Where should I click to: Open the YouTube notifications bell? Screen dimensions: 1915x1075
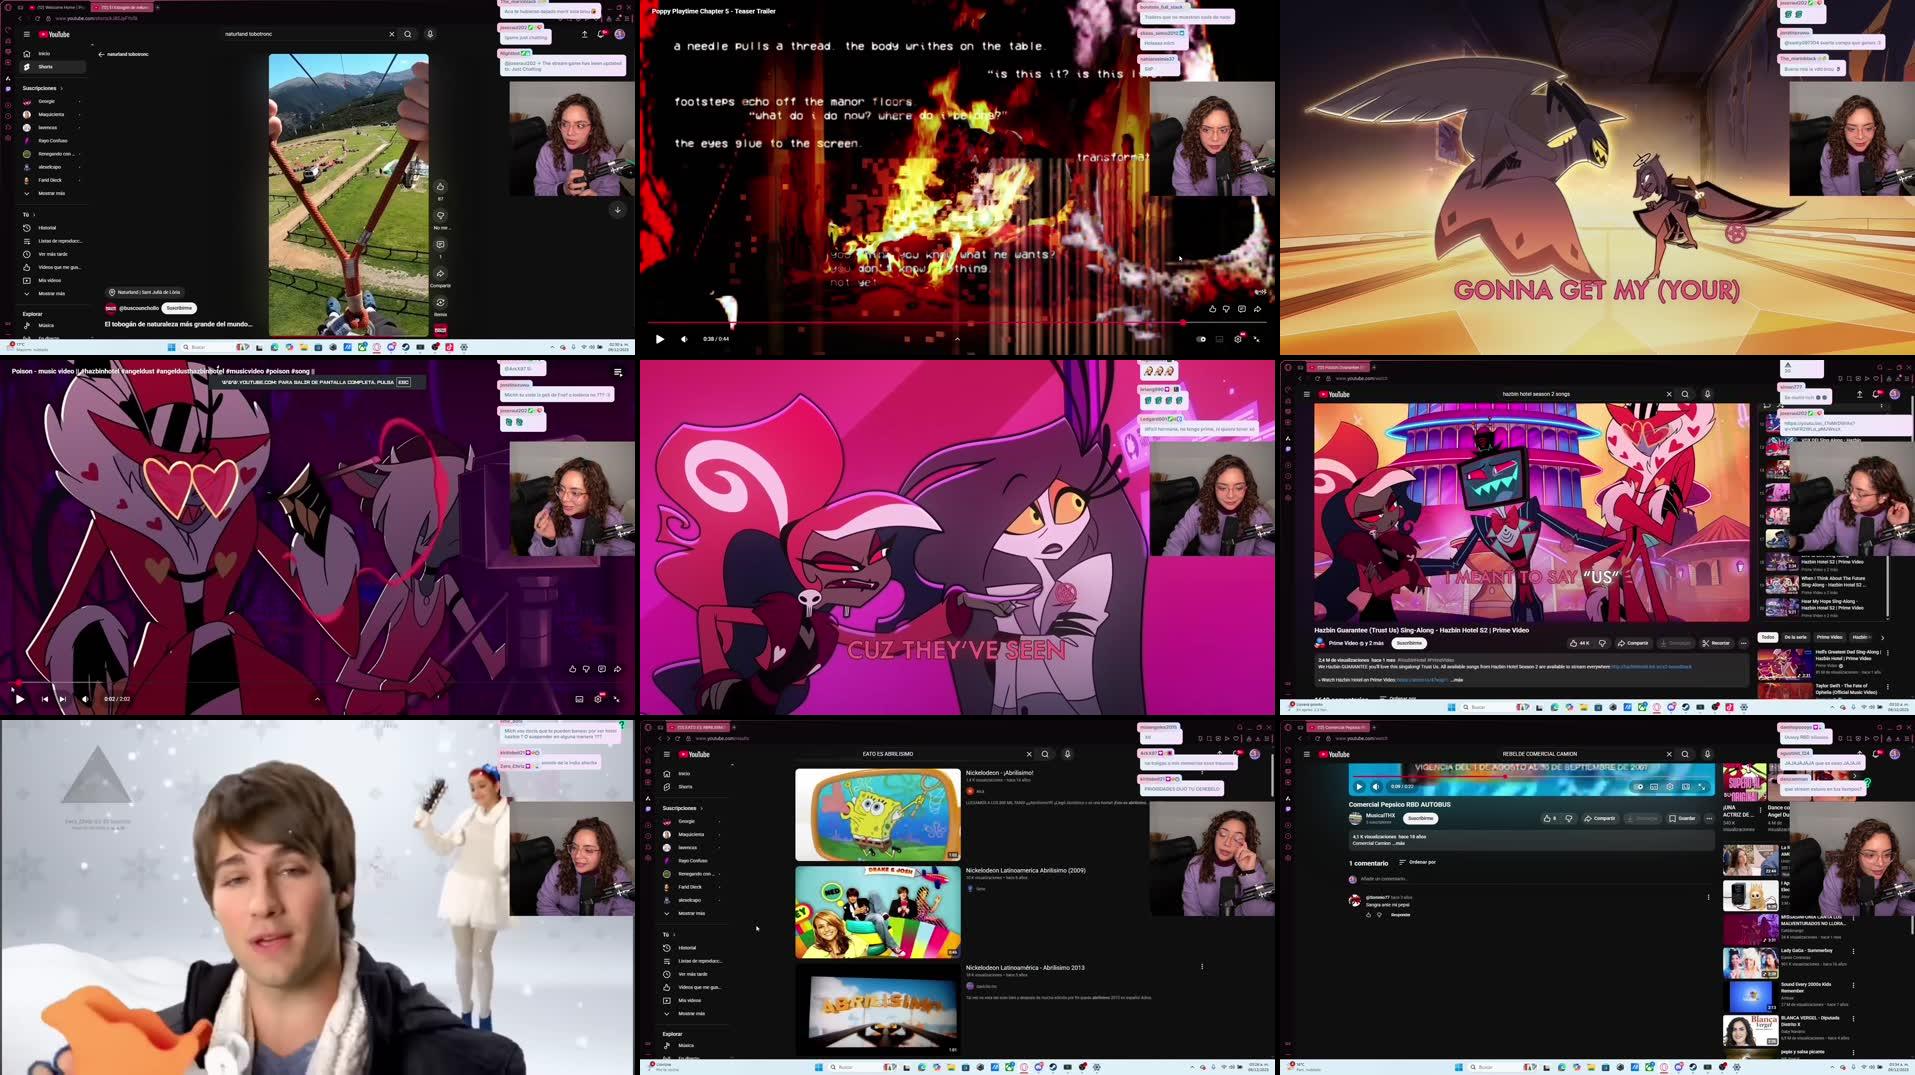coord(601,34)
